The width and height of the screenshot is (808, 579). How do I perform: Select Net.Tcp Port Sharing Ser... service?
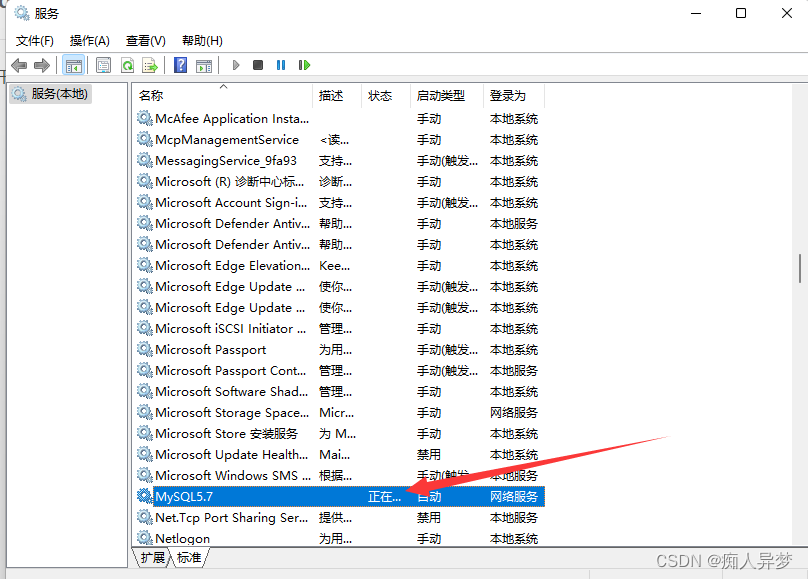click(340, 518)
